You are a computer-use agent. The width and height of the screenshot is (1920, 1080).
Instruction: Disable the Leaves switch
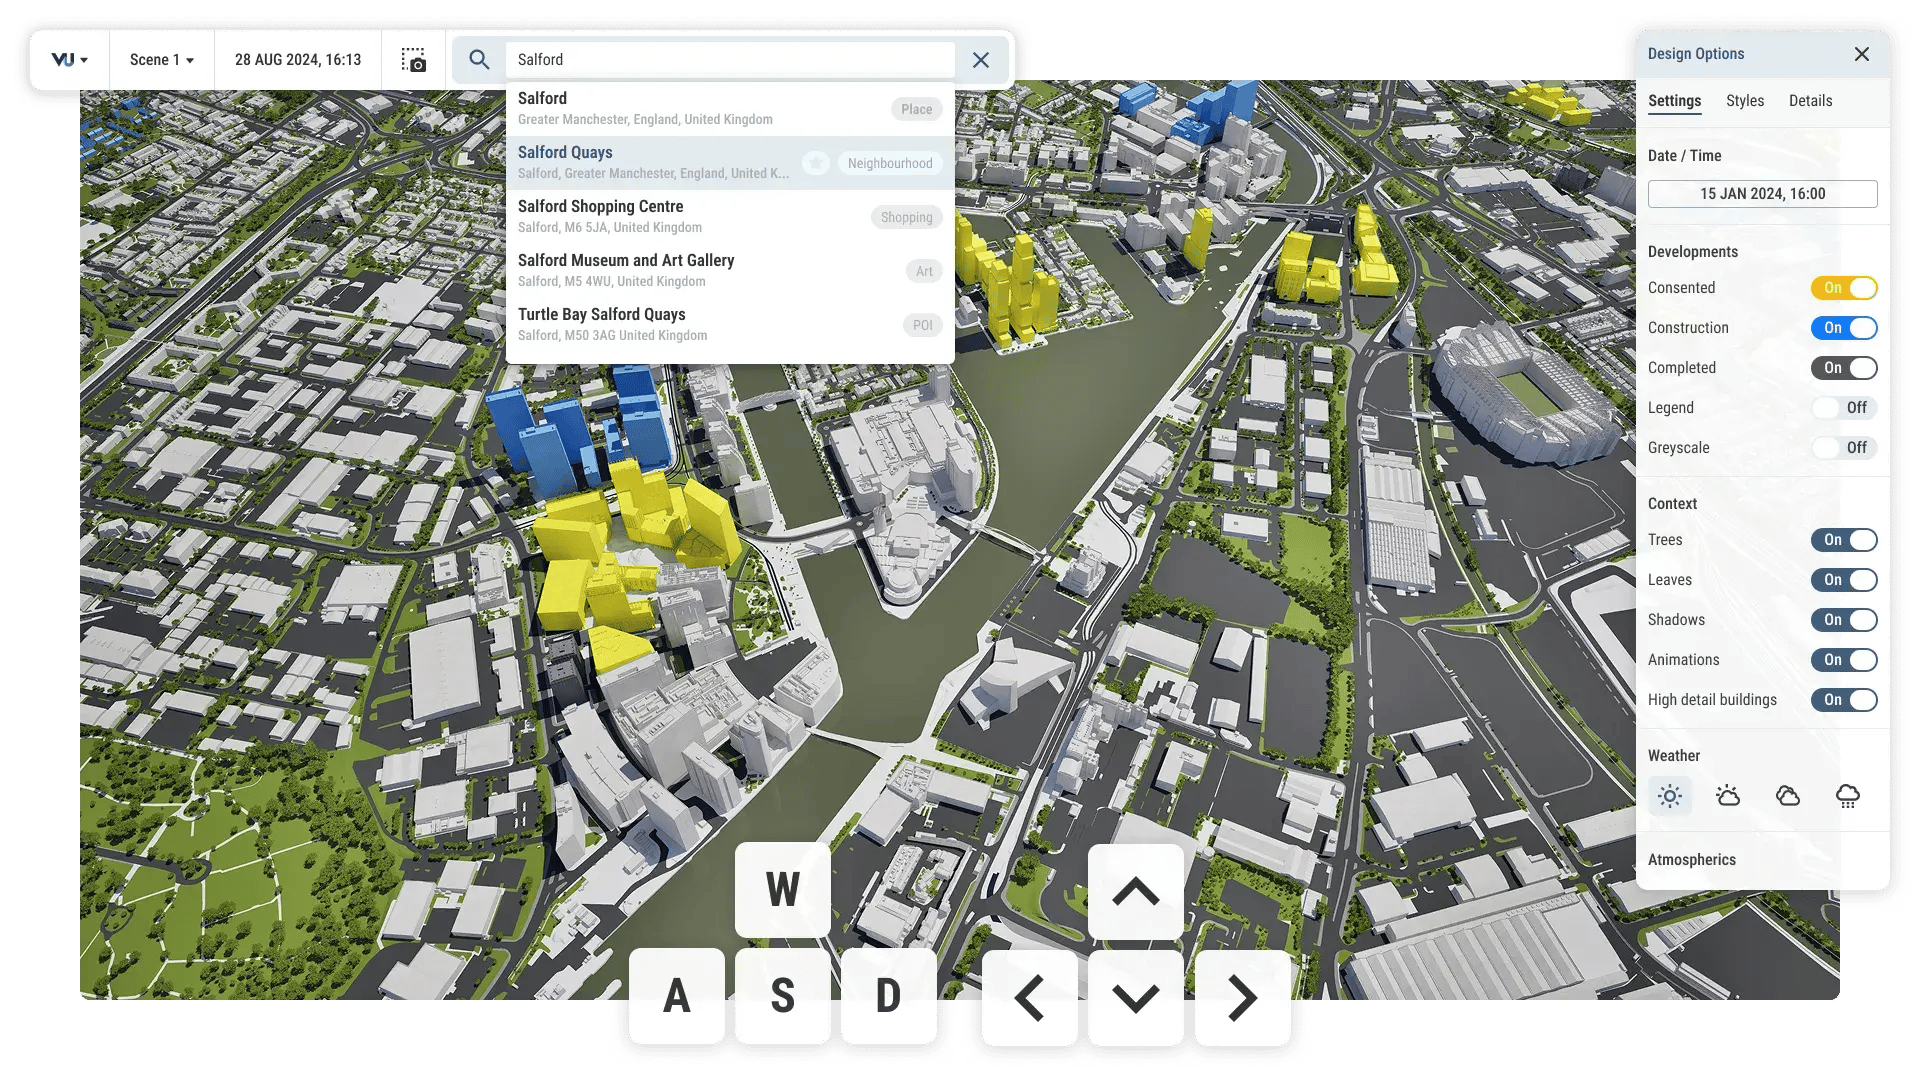[1844, 580]
